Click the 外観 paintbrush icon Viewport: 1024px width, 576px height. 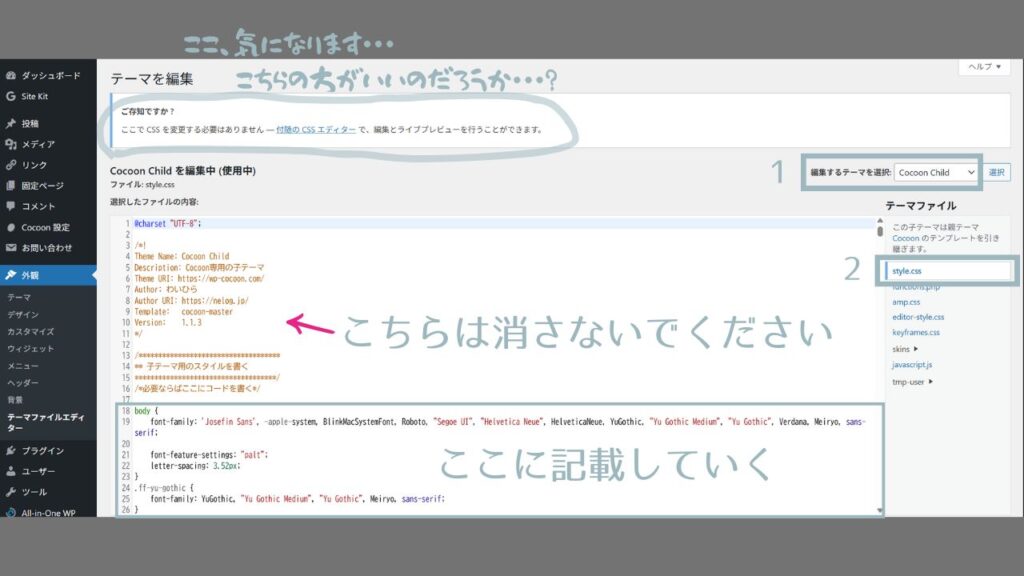(x=10, y=275)
